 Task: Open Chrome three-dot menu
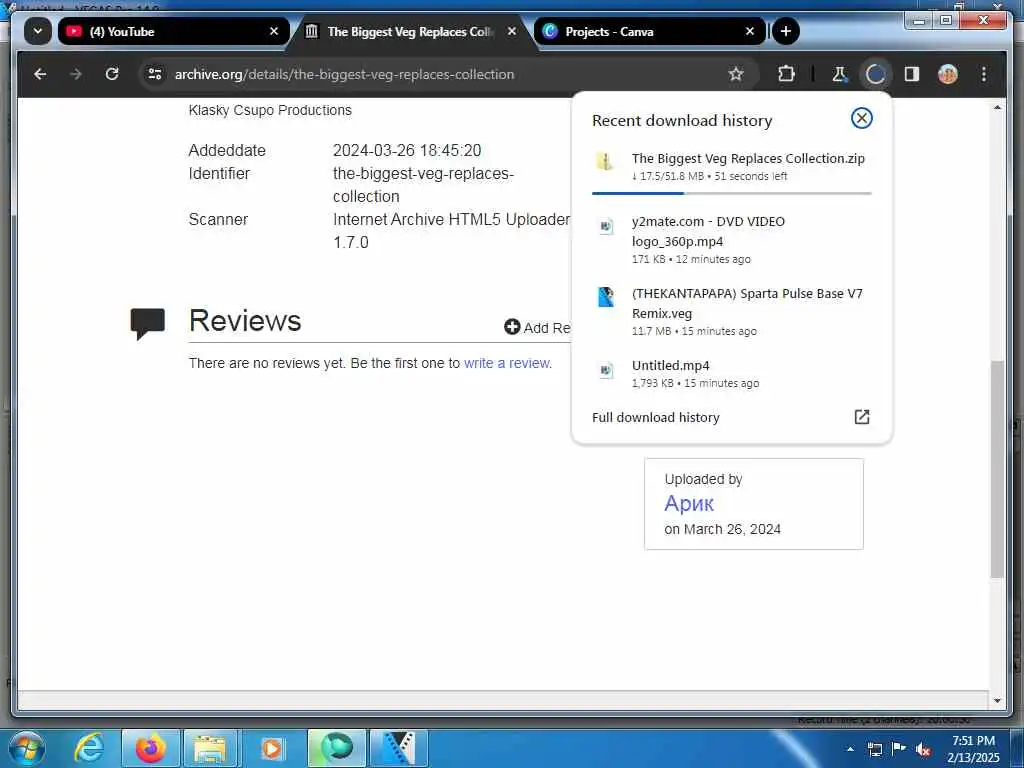(984, 74)
